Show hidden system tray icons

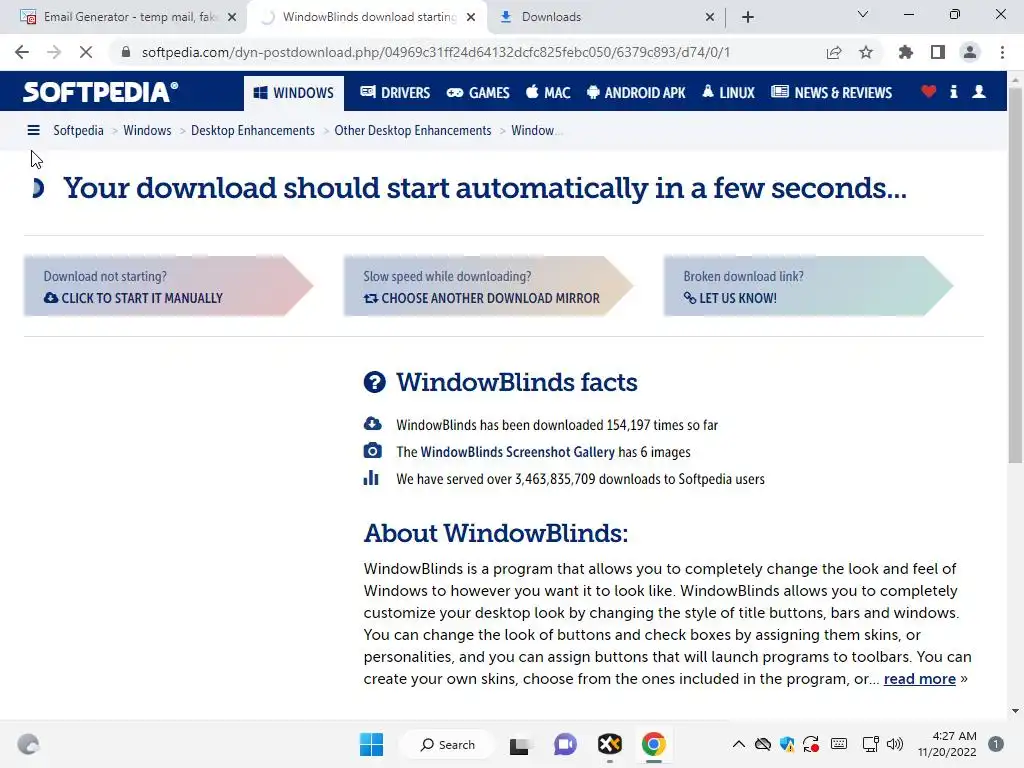click(739, 744)
